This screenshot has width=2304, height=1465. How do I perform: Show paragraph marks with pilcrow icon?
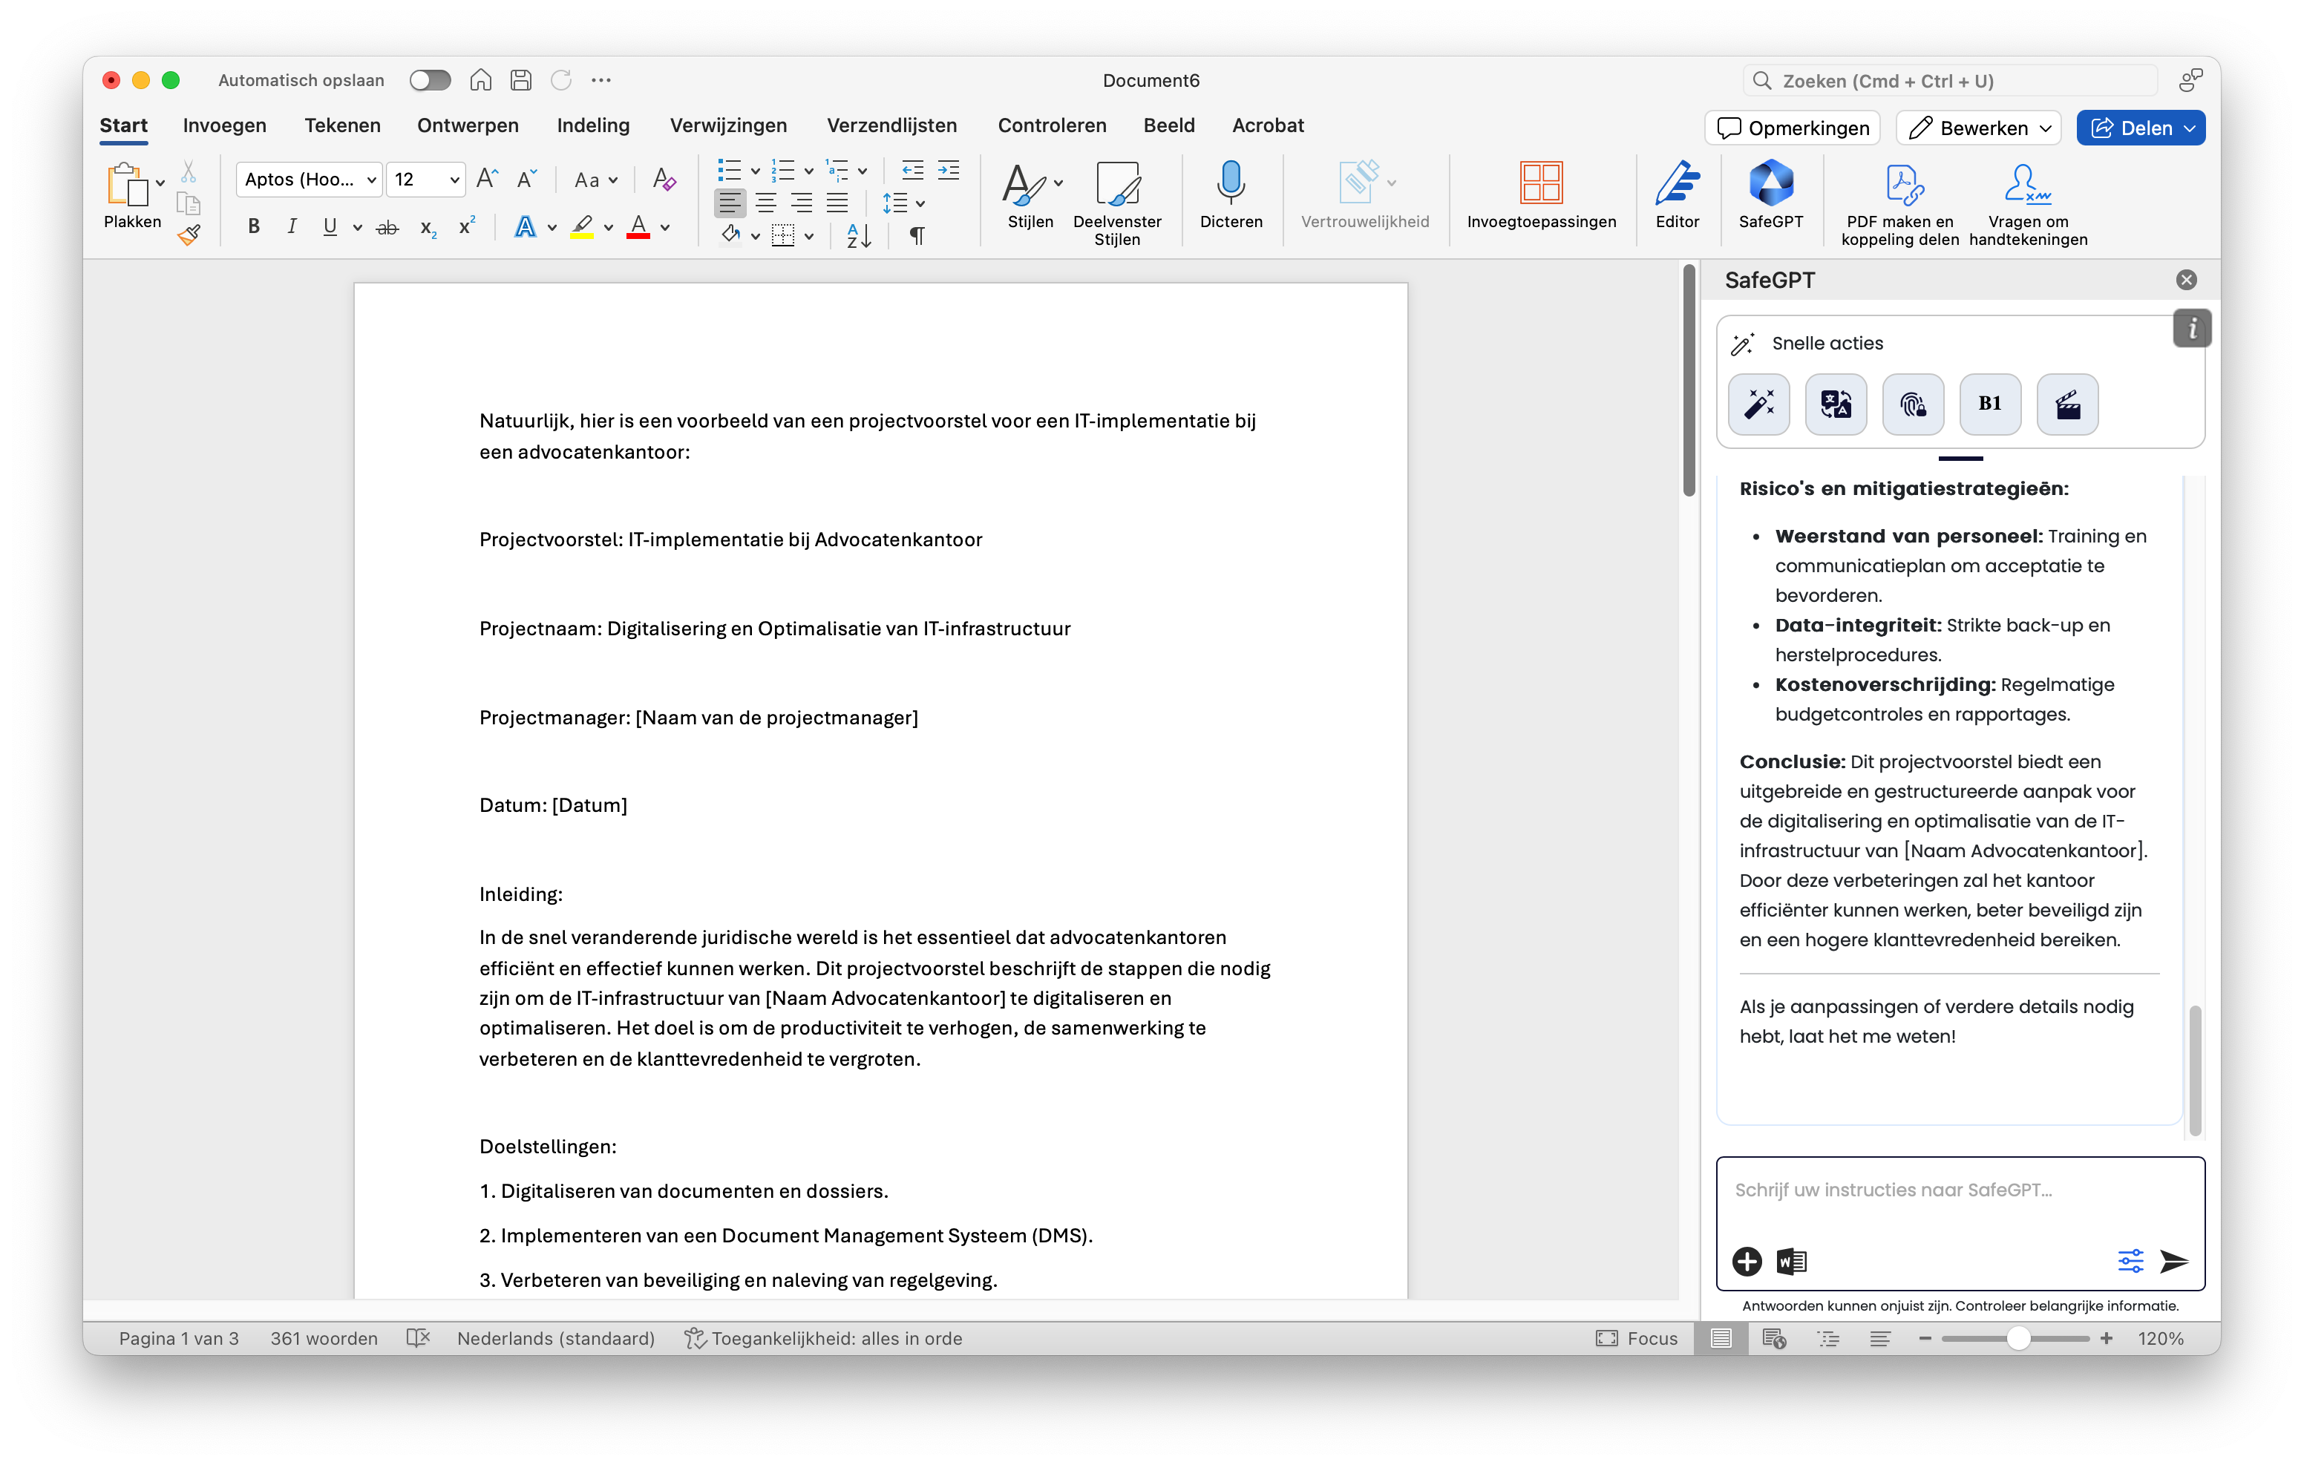pos(916,236)
